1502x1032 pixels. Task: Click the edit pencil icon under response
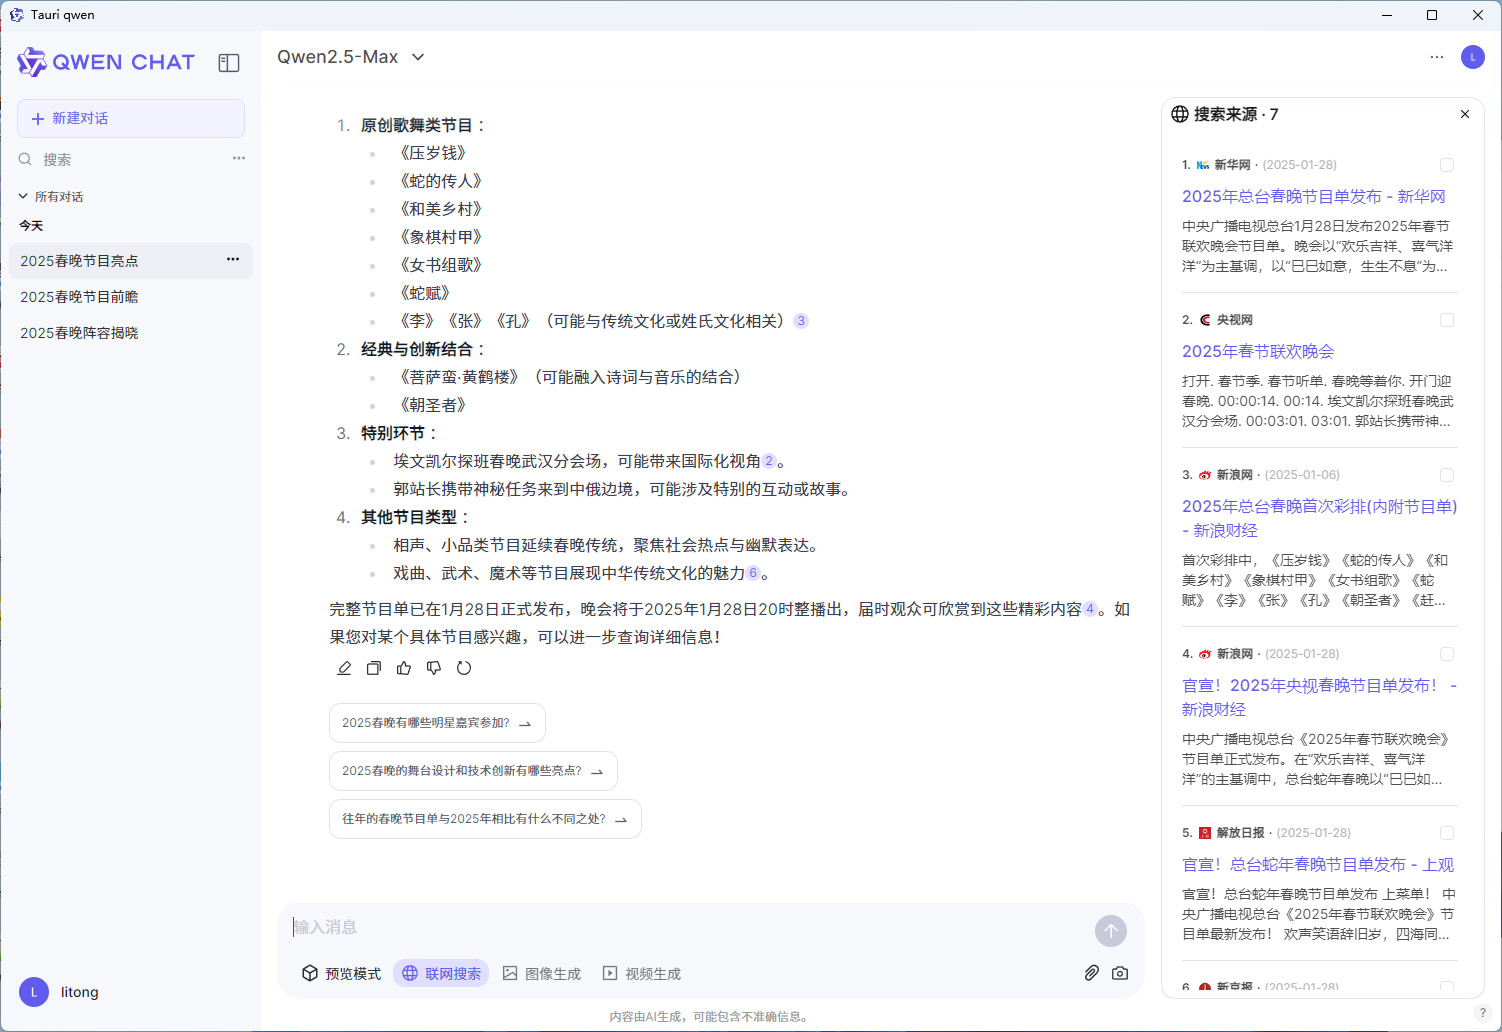pos(344,668)
